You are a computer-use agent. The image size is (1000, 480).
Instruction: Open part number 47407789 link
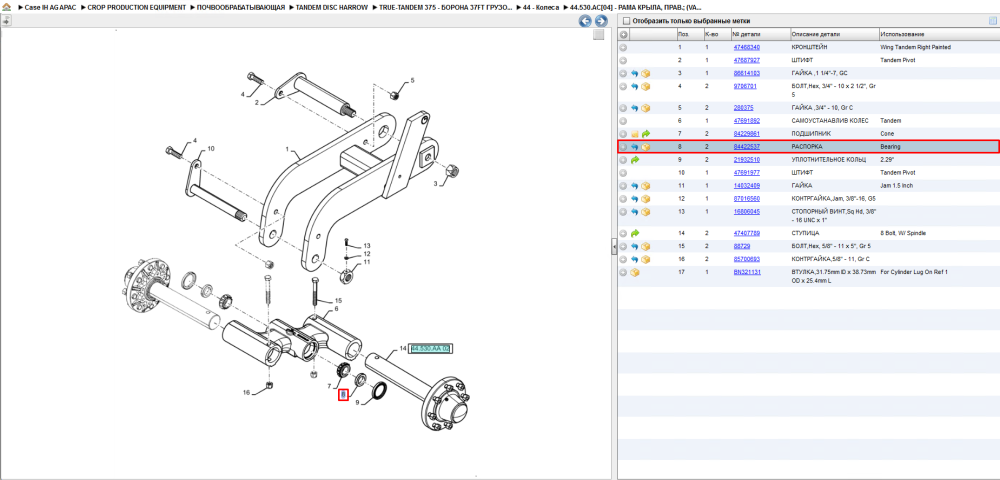pos(746,233)
